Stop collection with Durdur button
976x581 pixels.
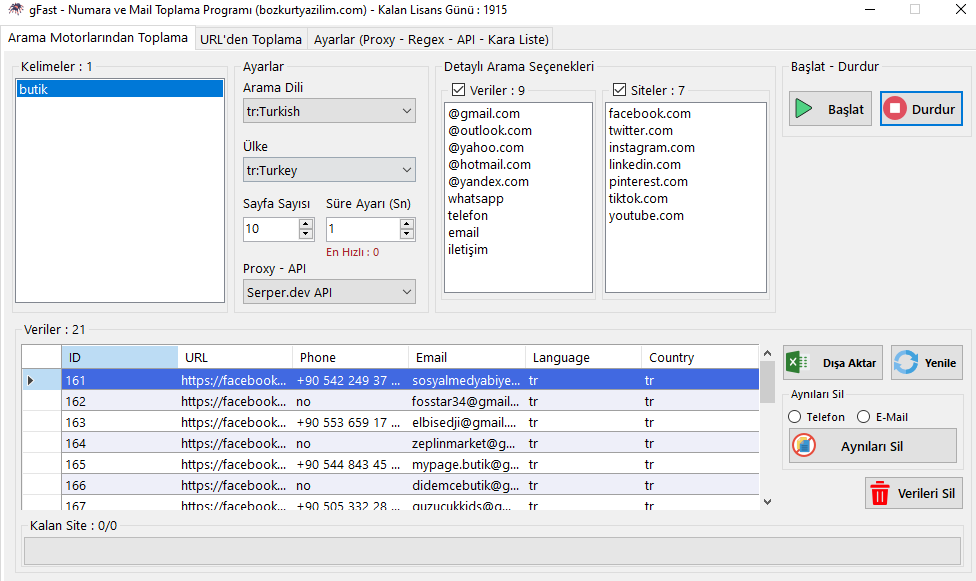[921, 109]
